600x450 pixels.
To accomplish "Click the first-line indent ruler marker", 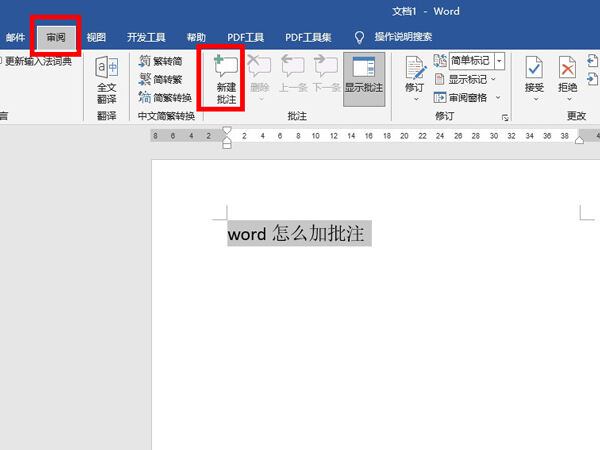I will [227, 130].
